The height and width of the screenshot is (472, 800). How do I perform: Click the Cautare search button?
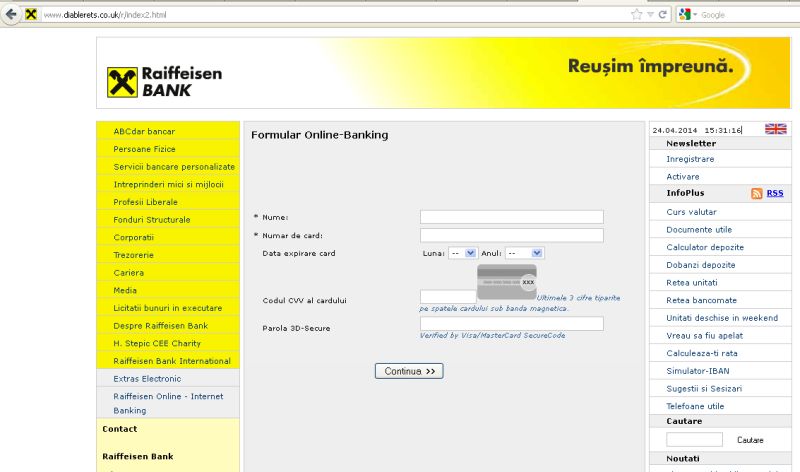(750, 440)
